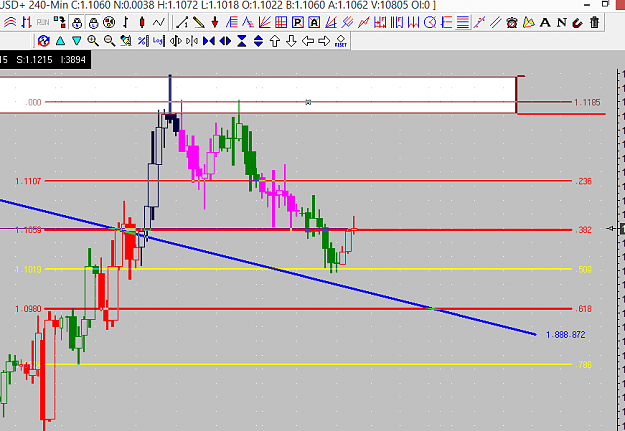Image resolution: width=625 pixels, height=431 pixels.
Task: Click the blue and red up-down arrows icon
Action: [27, 22]
